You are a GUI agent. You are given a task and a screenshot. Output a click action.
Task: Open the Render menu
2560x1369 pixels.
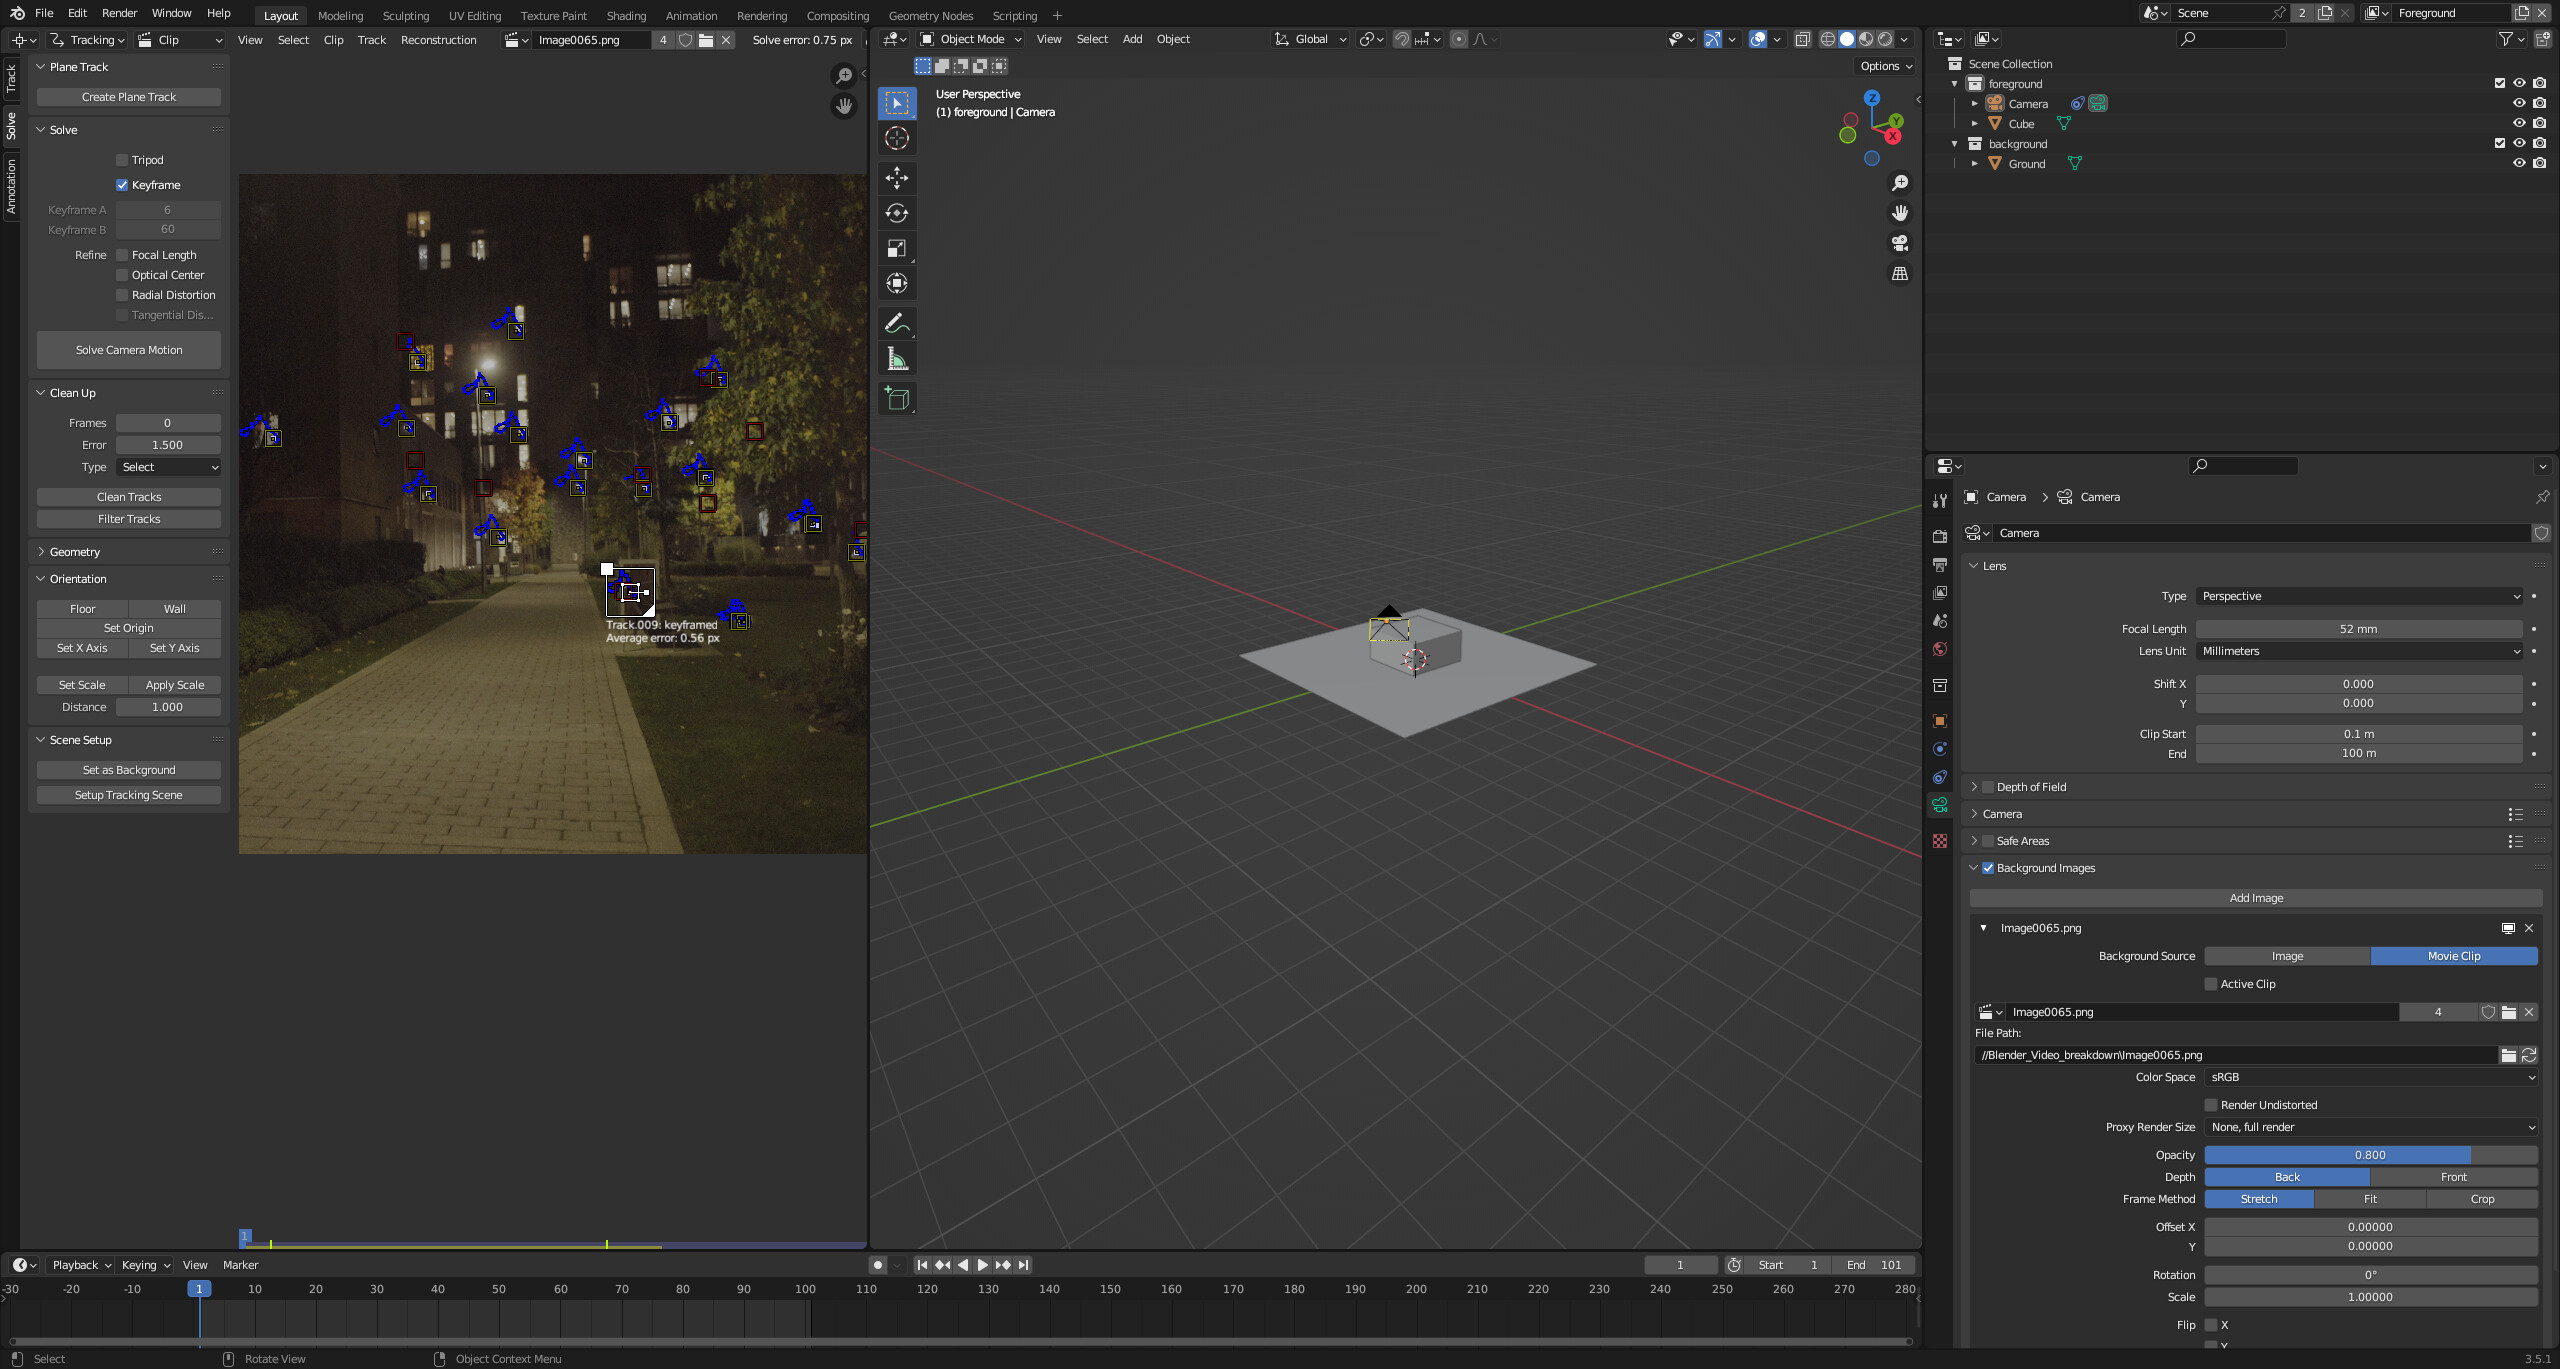coord(119,13)
